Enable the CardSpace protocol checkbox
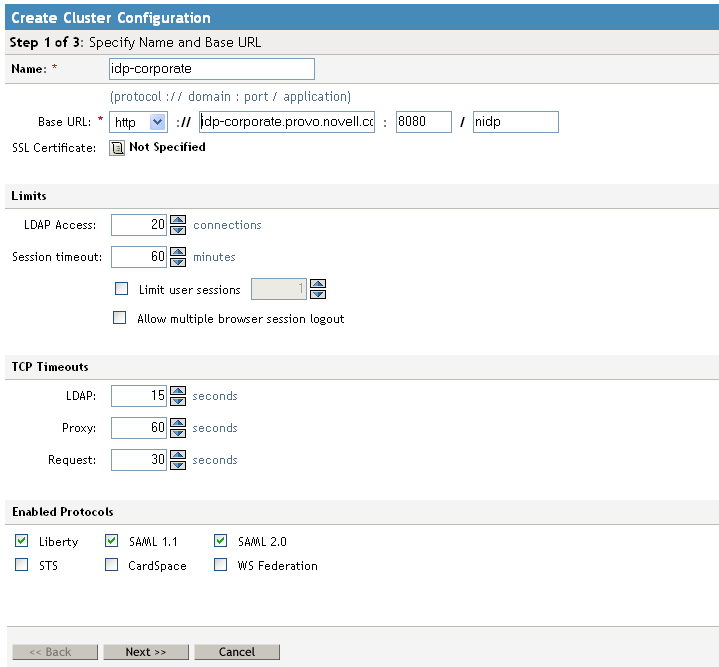This screenshot has width=719, height=667. pyautogui.click(x=111, y=564)
